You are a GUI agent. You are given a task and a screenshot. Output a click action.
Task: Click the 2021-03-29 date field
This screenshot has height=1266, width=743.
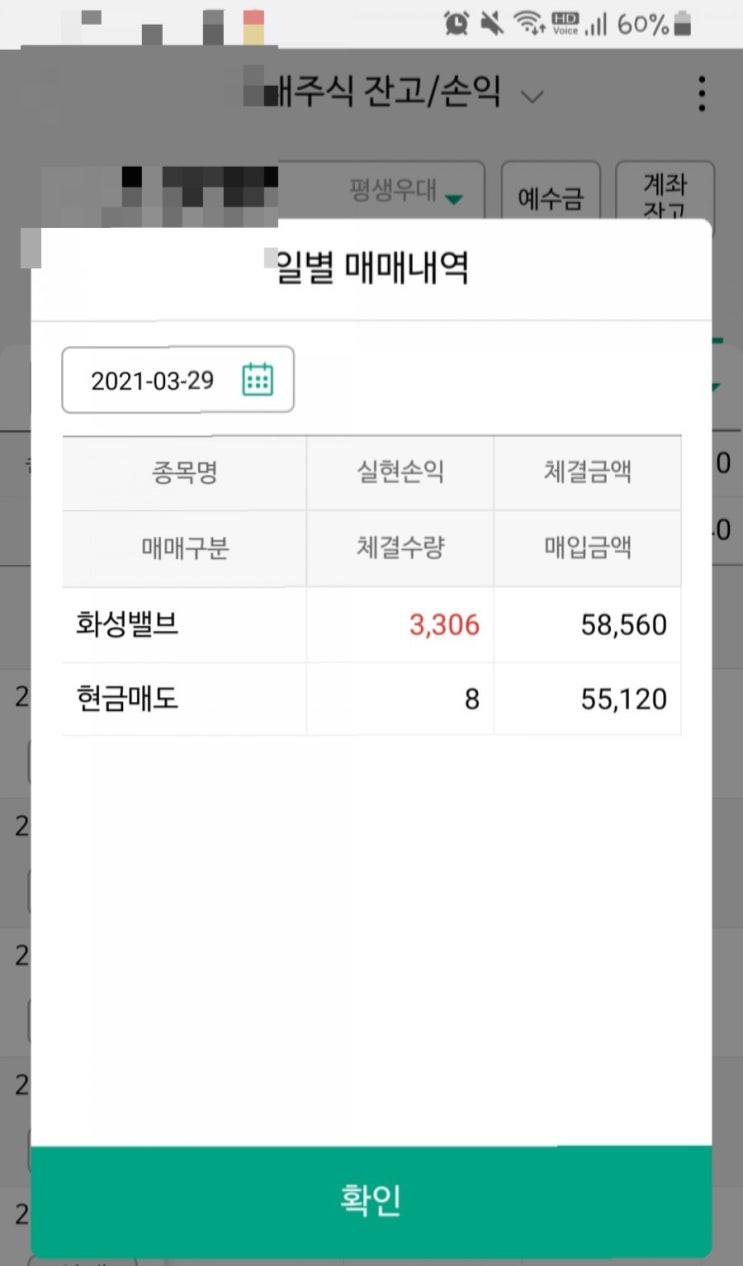[x=178, y=380]
